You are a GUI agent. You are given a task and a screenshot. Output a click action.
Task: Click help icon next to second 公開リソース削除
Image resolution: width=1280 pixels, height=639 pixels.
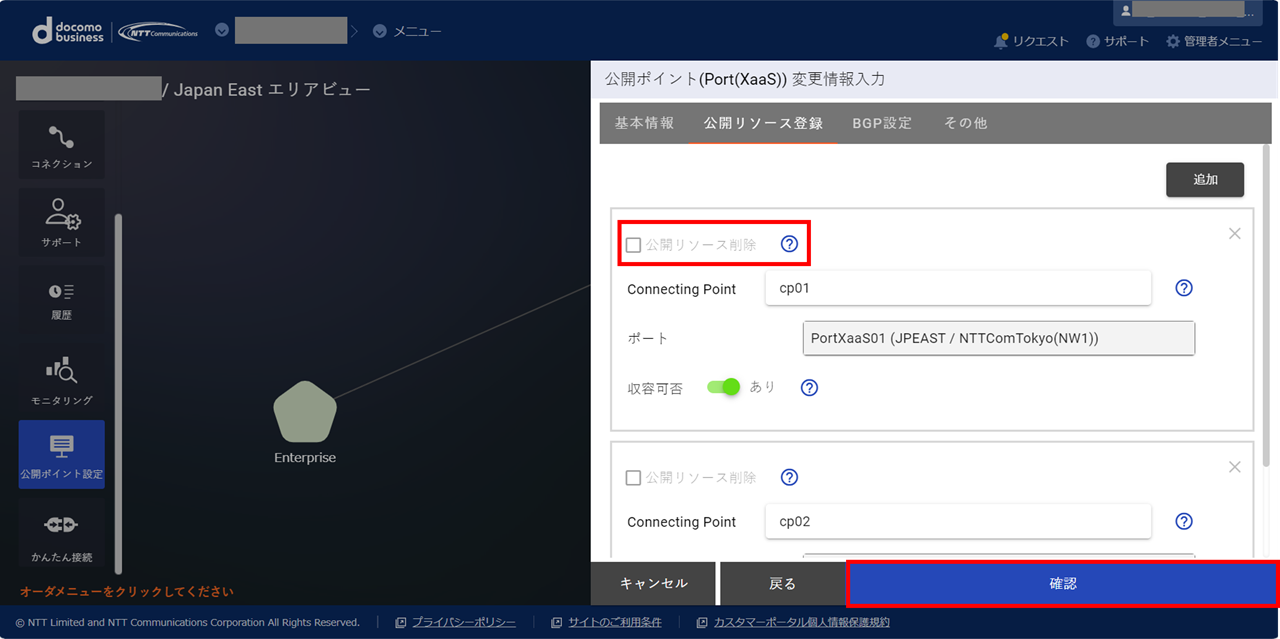point(789,477)
